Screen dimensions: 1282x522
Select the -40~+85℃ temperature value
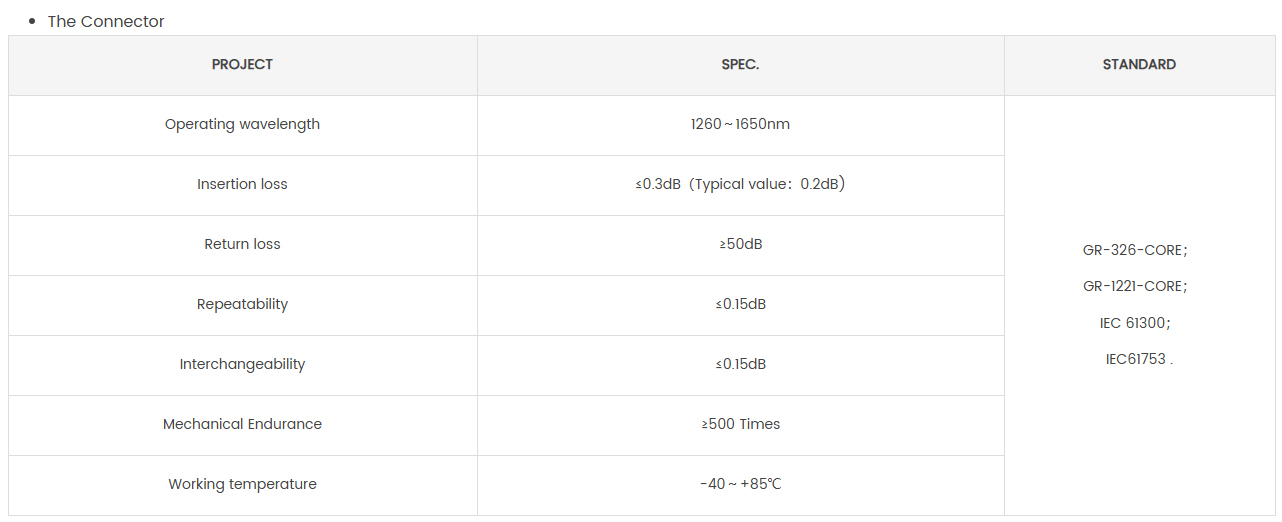740,484
